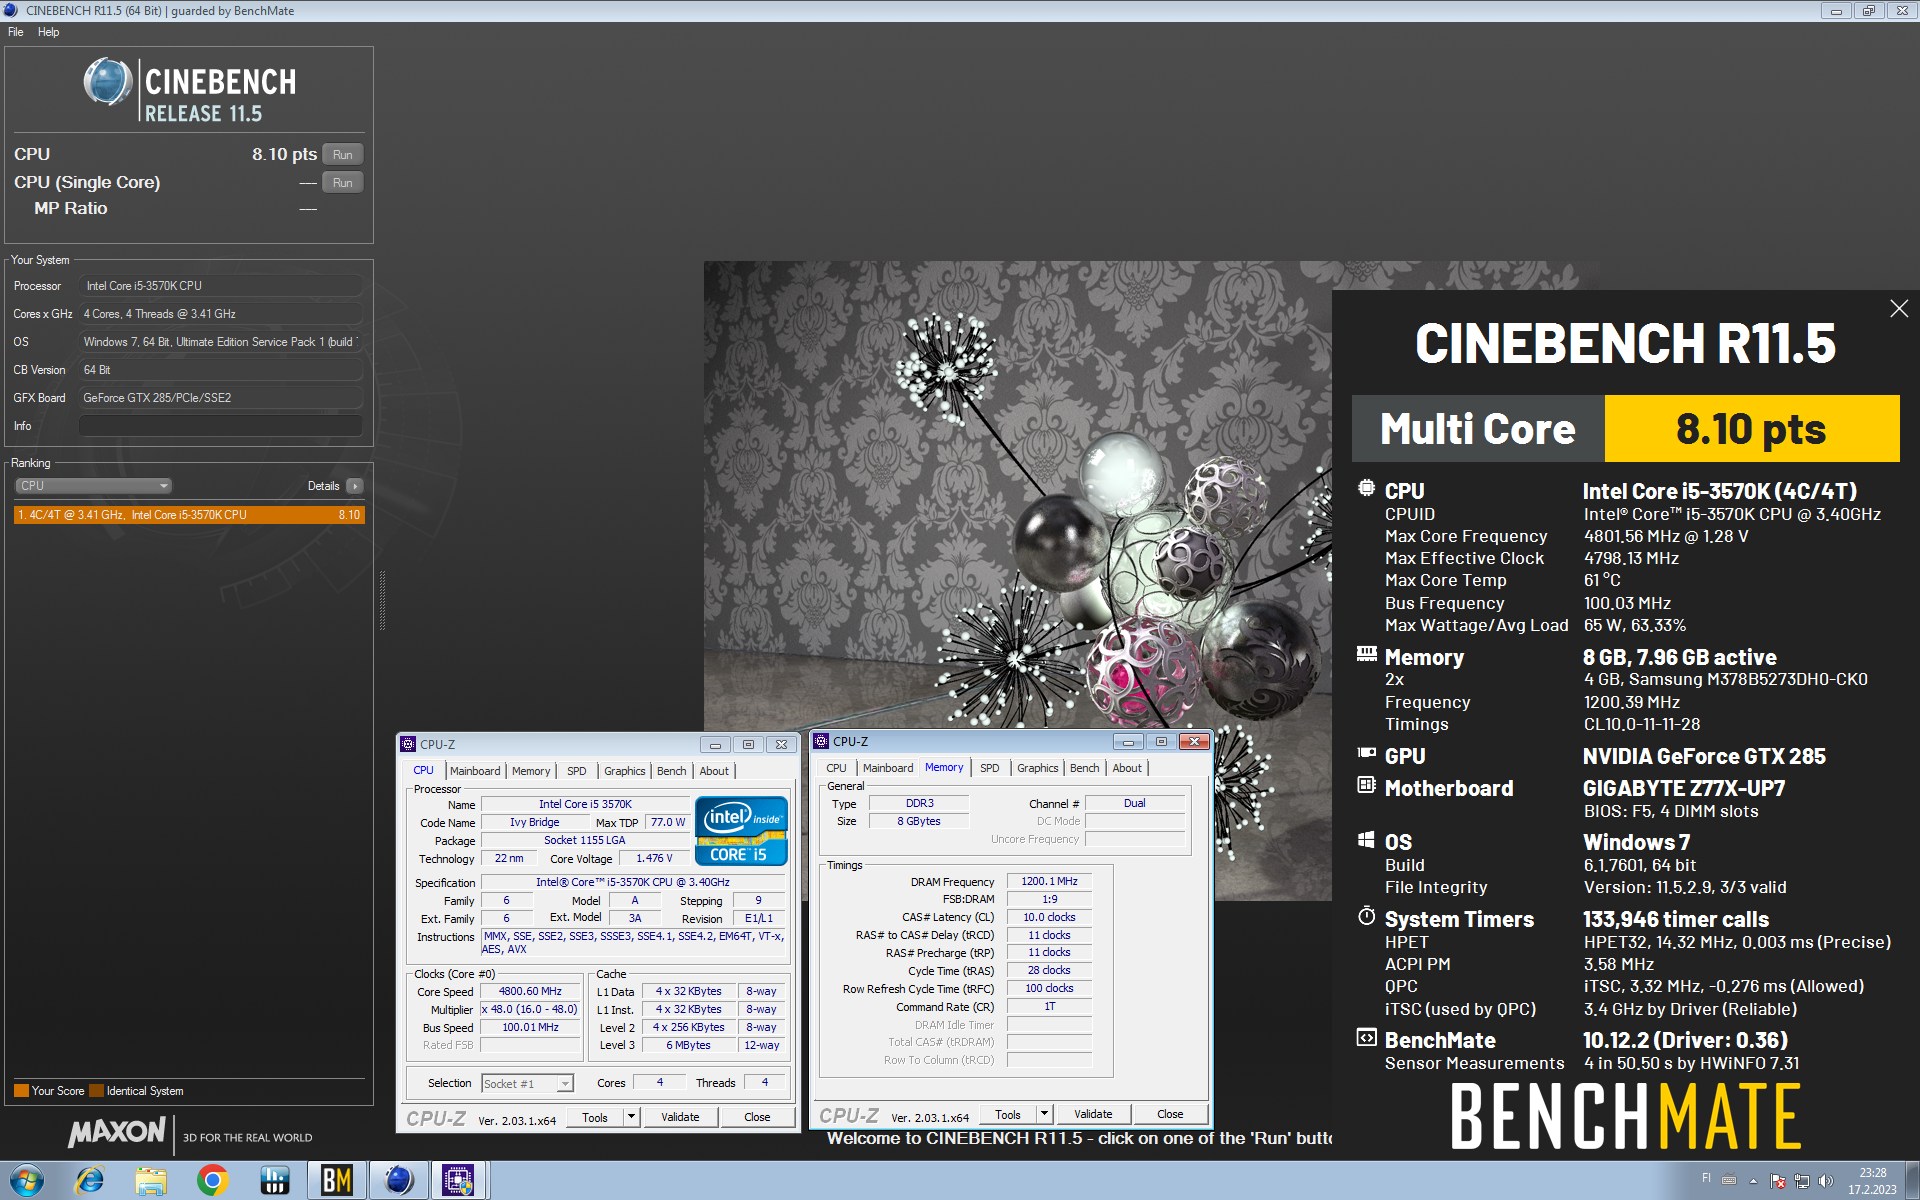Click the CPU-Z window icon in left CPU-Z
This screenshot has height=1200, width=1920.
[408, 744]
